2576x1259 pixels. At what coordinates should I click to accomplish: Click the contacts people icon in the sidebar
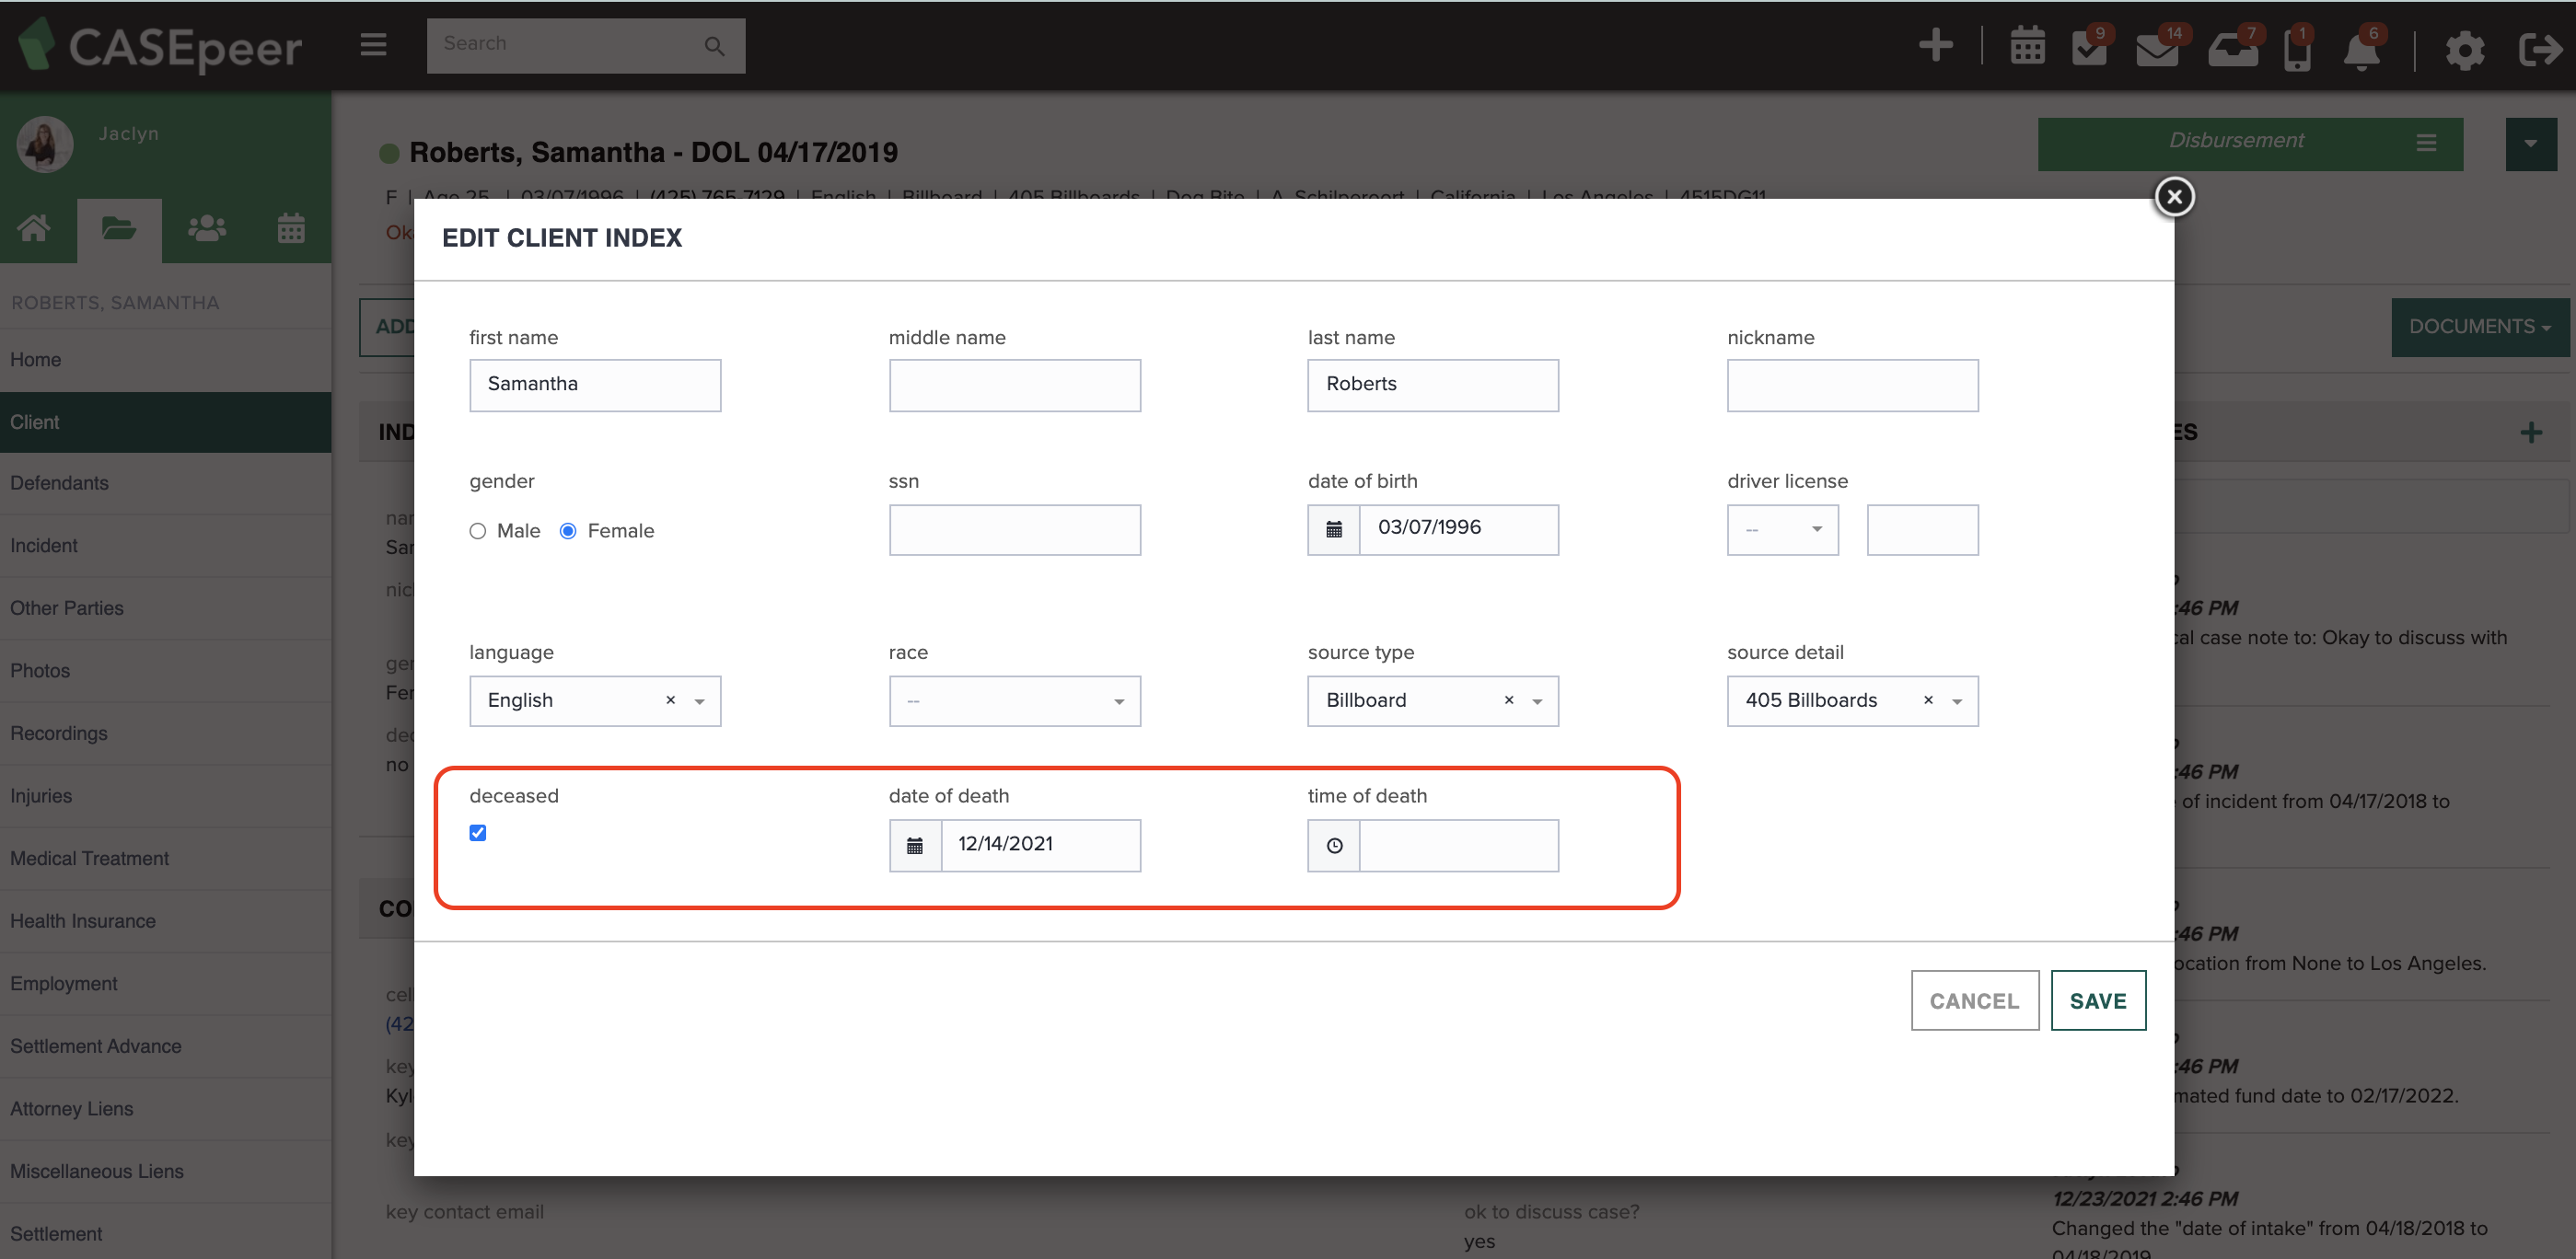click(x=206, y=228)
